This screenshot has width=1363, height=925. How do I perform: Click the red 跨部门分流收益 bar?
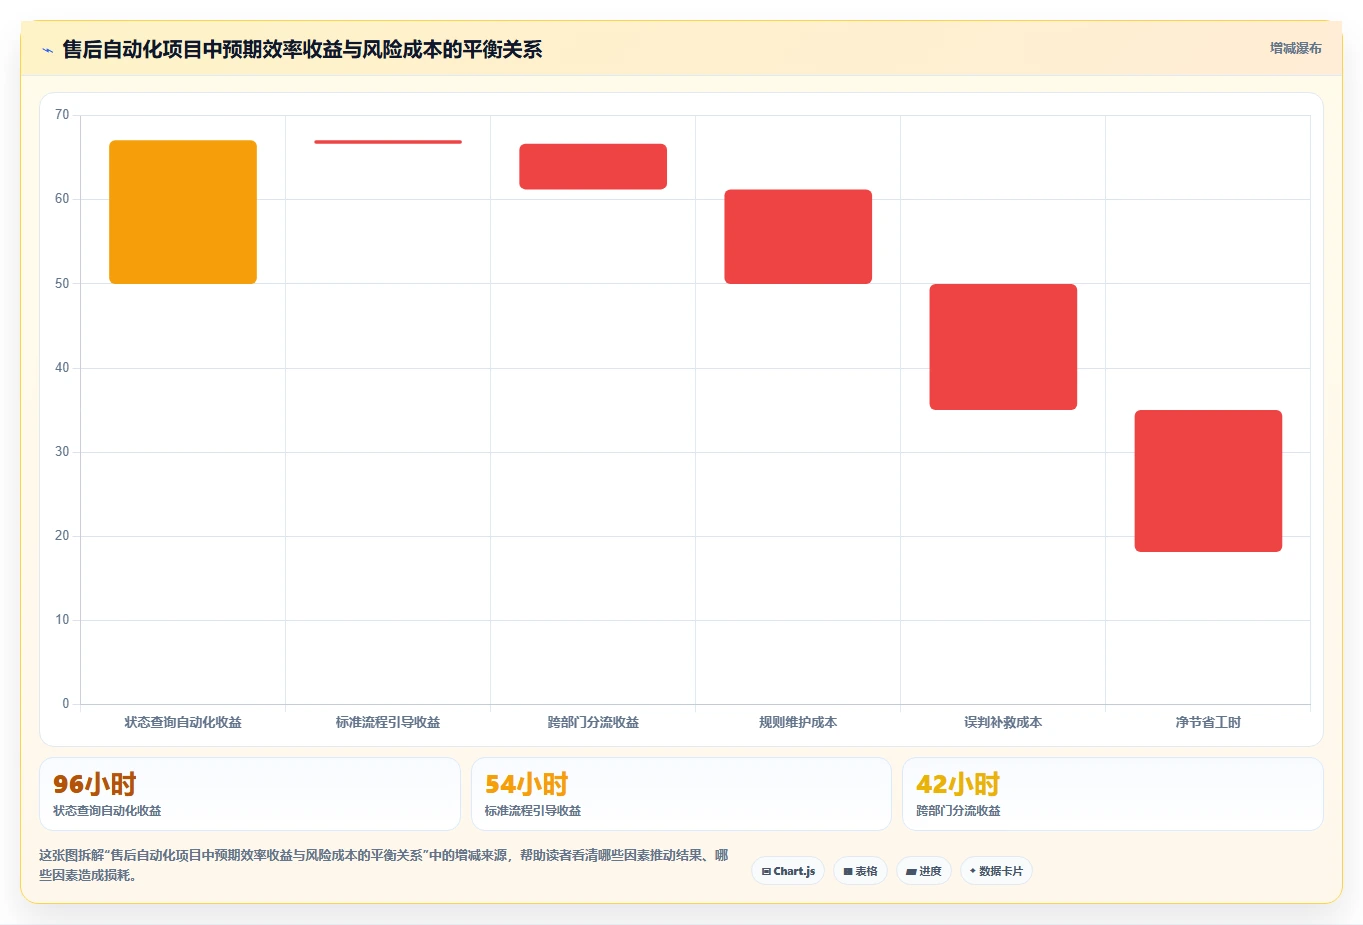point(593,166)
